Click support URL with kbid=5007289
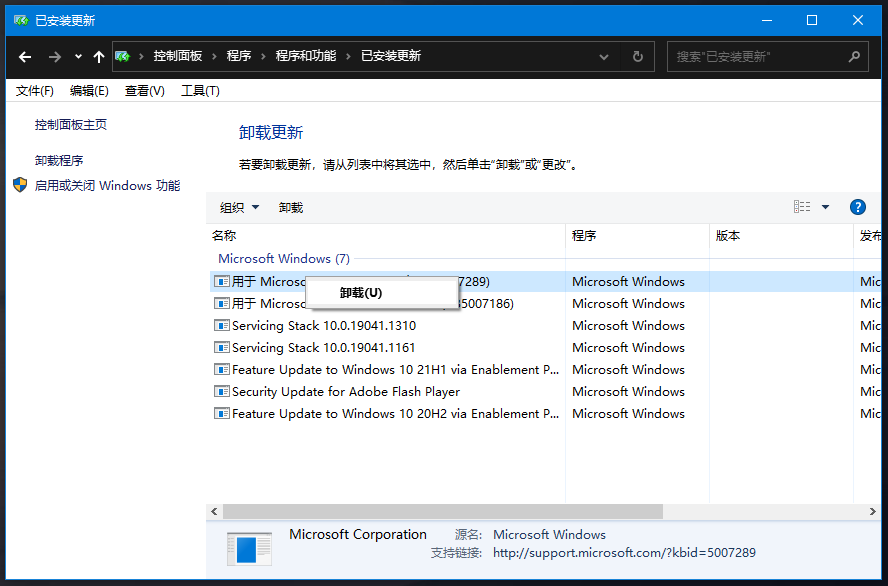The width and height of the screenshot is (888, 586). pos(624,553)
